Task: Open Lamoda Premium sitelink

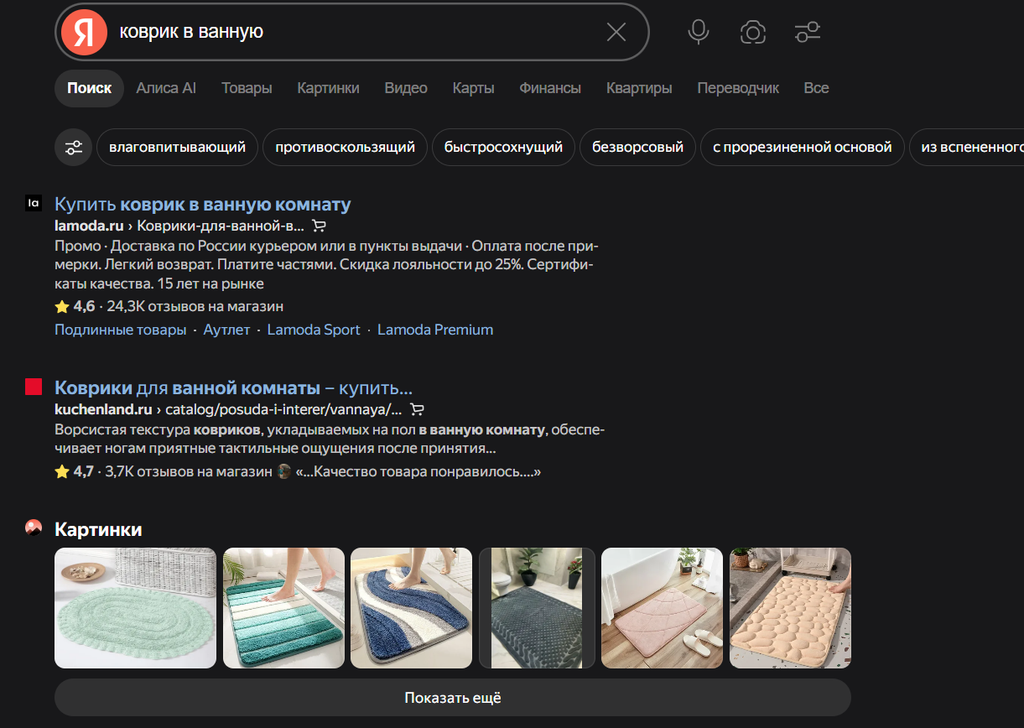Action: 435,330
